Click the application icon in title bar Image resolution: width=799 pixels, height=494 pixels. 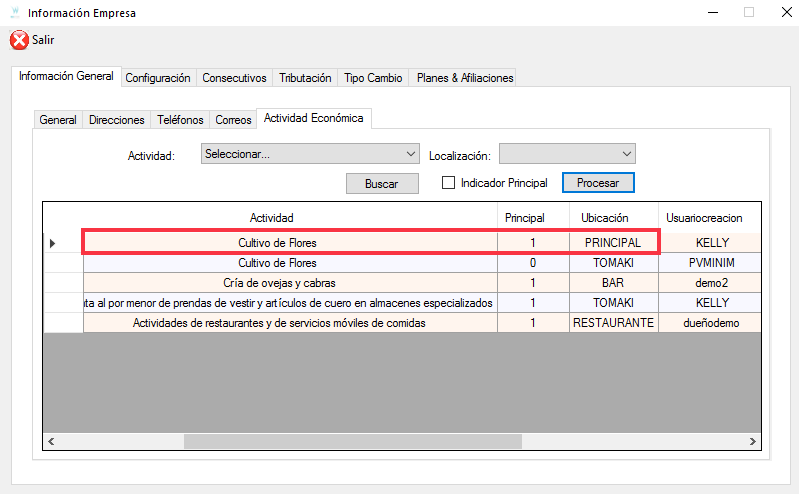point(13,13)
